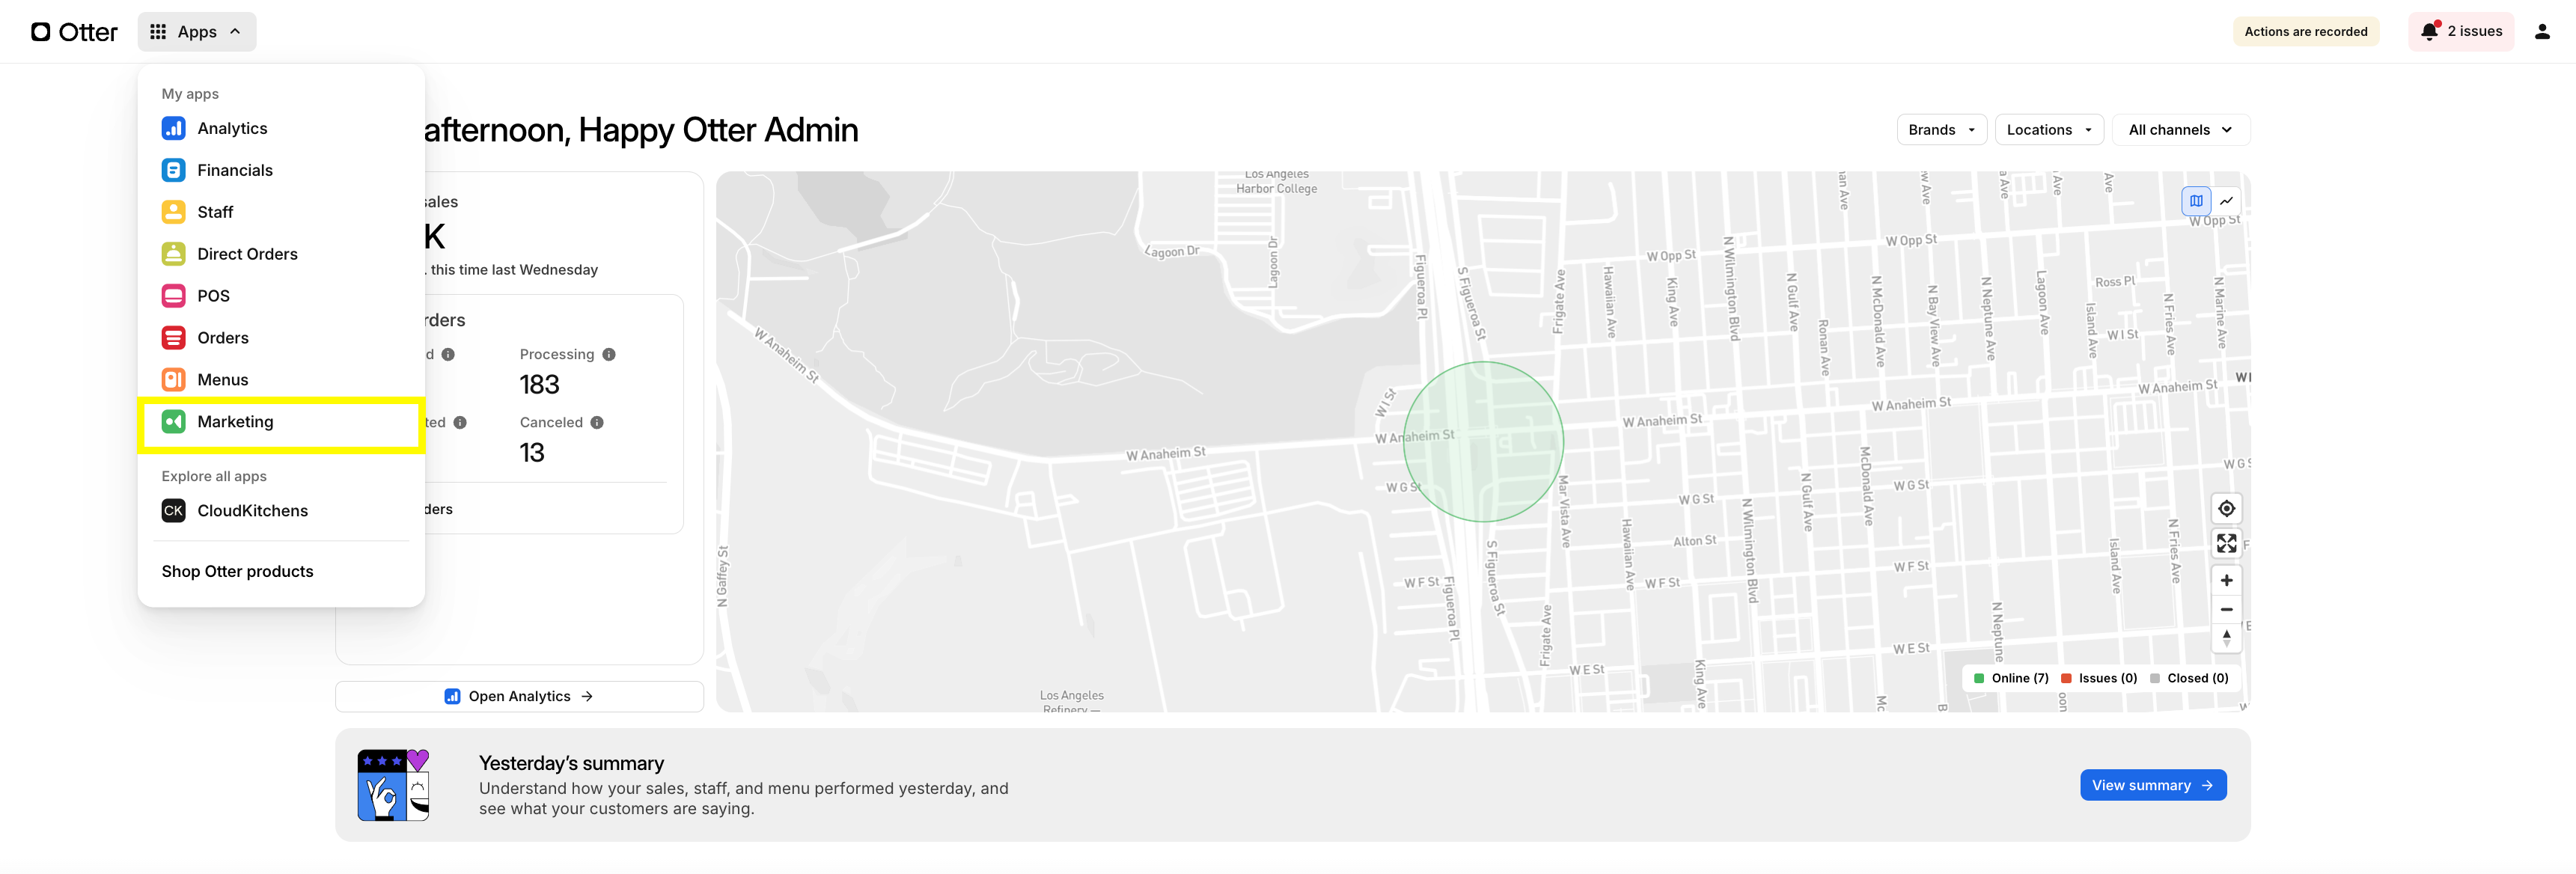The width and height of the screenshot is (2576, 874).
Task: Open the Financials app icon
Action: point(173,170)
